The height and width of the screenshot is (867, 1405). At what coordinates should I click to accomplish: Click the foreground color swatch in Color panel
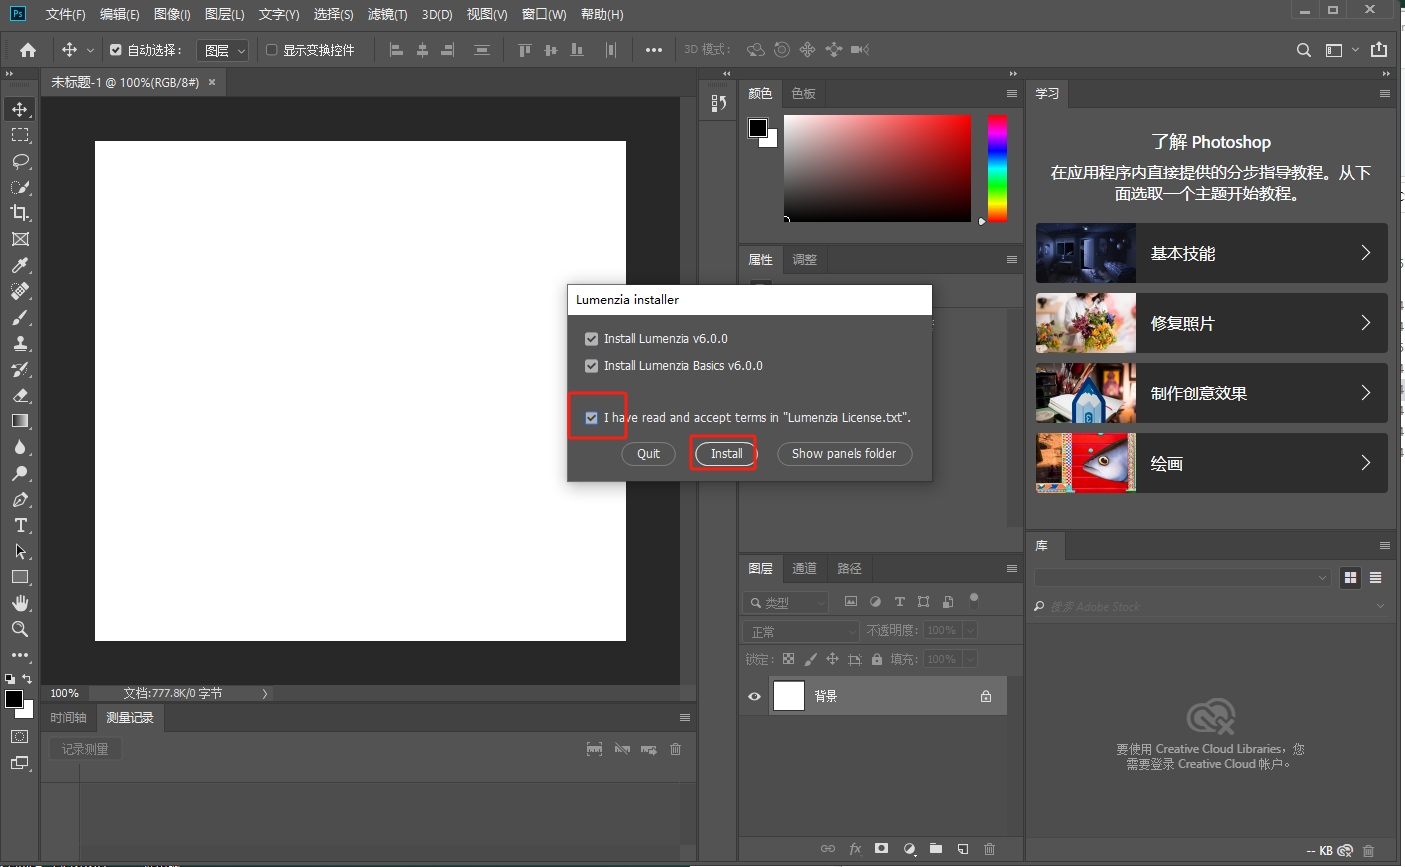coord(758,128)
